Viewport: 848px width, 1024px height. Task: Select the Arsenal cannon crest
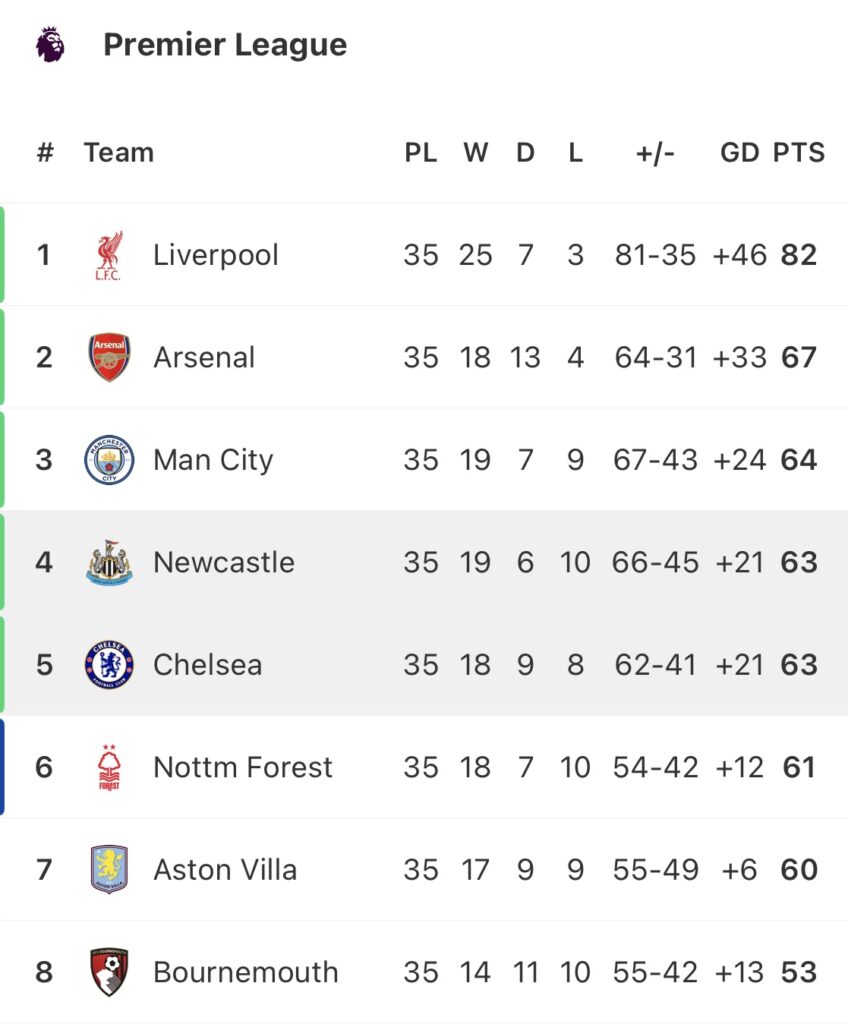point(109,357)
